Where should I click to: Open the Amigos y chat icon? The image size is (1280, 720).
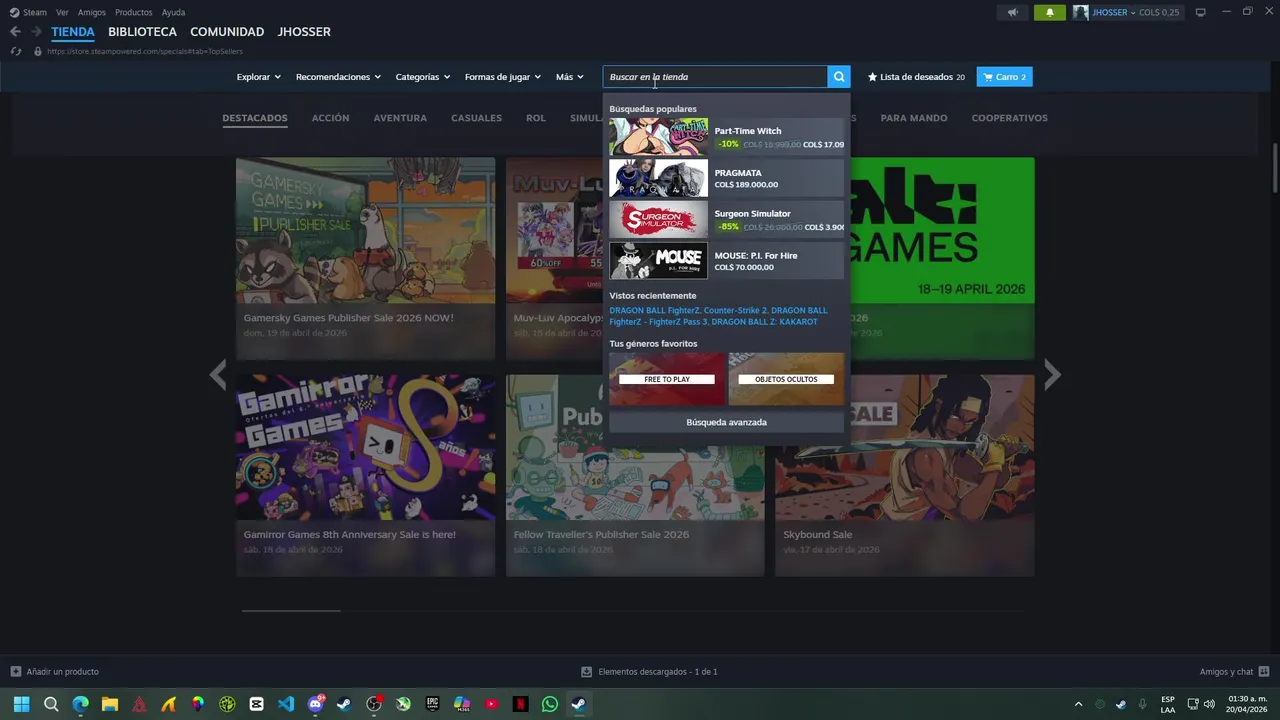point(1264,672)
